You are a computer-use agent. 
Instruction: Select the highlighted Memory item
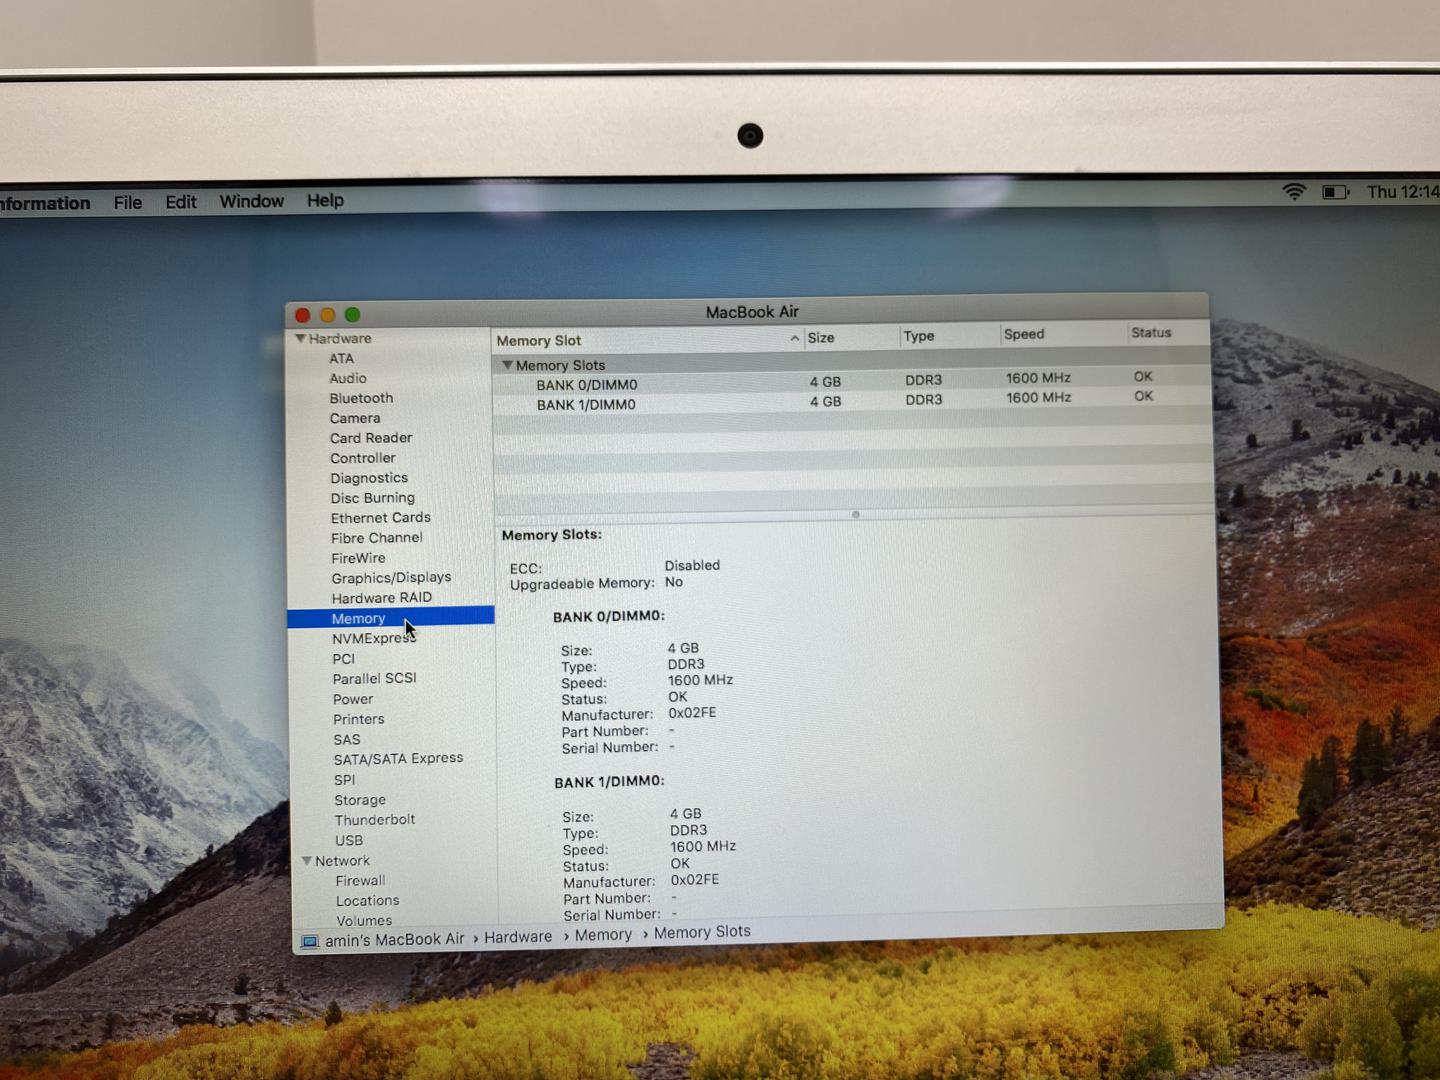[391, 618]
